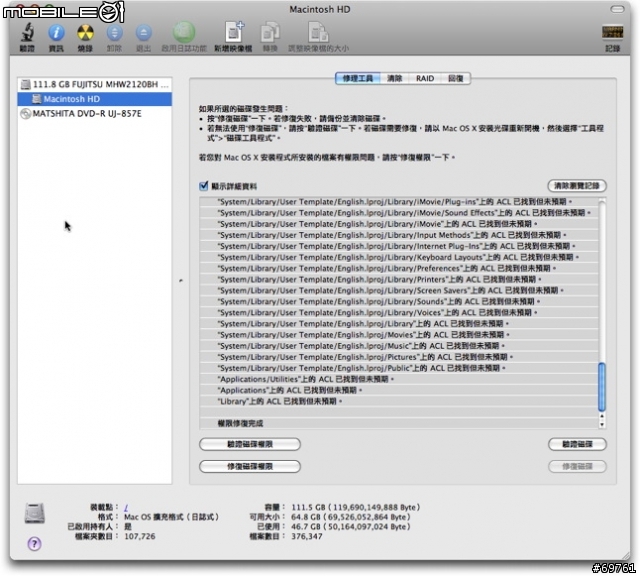Image resolution: width=640 pixels, height=576 pixels.
Task: Click the New Image (新增映像檔) toolbar icon
Action: pos(234,32)
